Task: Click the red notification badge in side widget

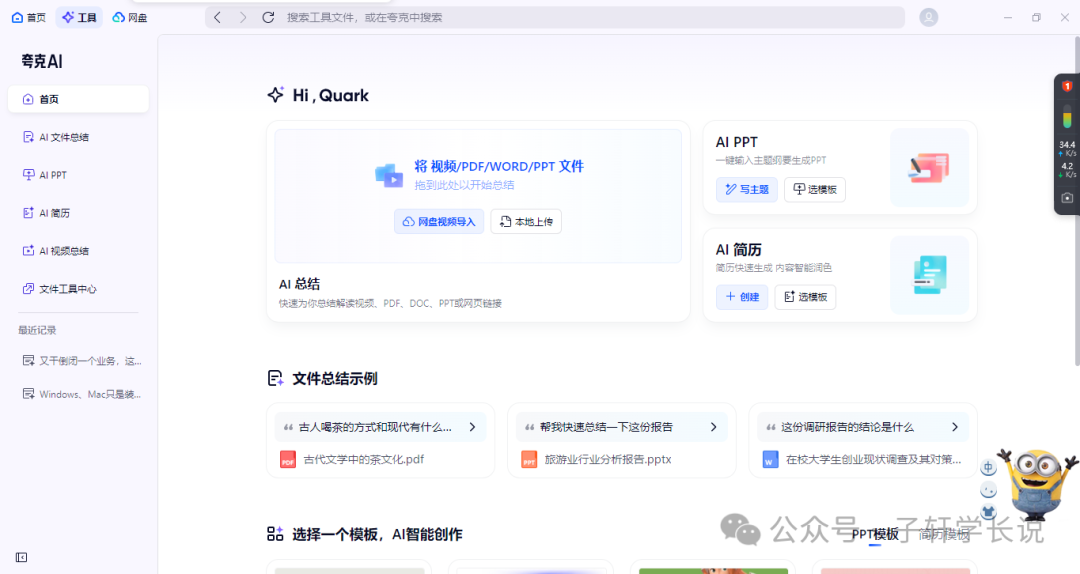Action: tap(1067, 86)
